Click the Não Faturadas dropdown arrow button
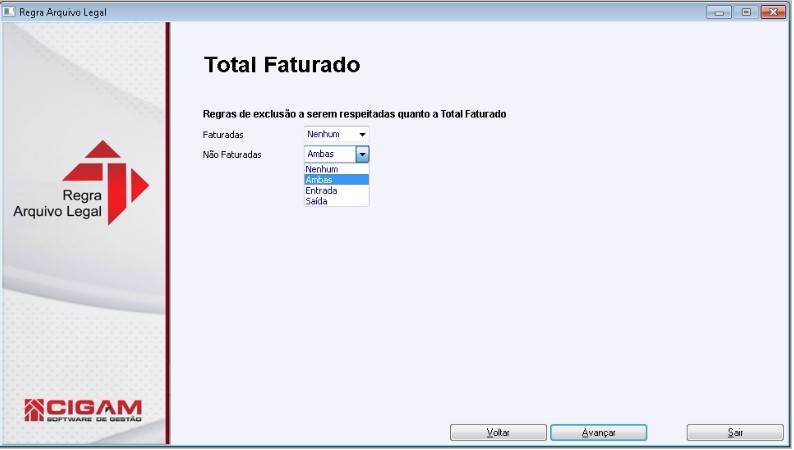This screenshot has width=794, height=450. coord(362,154)
